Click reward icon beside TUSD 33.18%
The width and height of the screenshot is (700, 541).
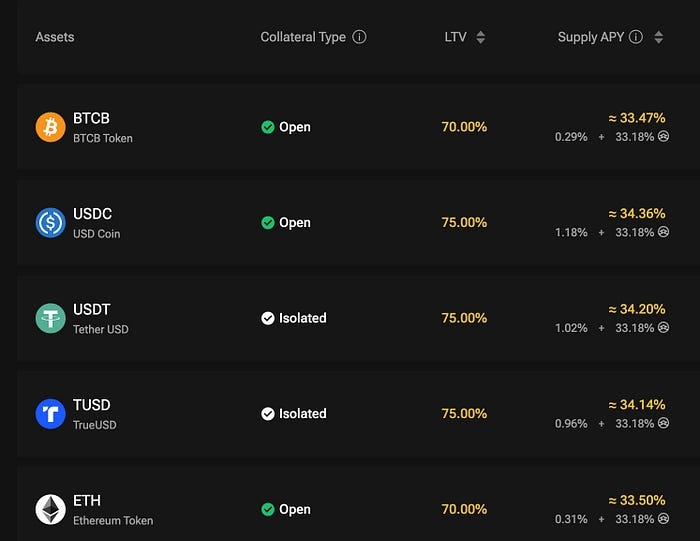[x=663, y=423]
